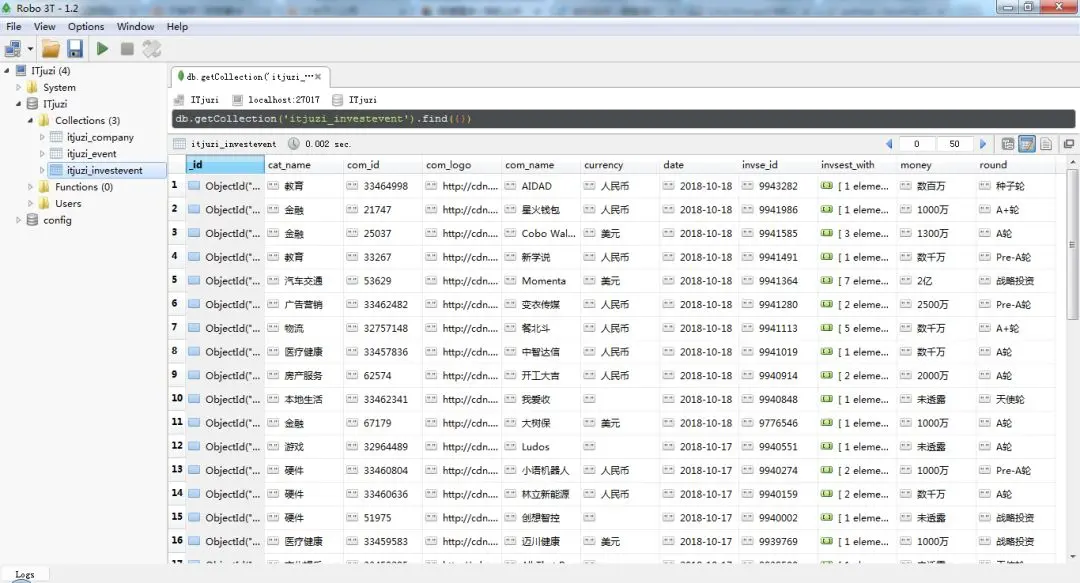
Task: Edit the batch size field showing 50
Action: [955, 144]
